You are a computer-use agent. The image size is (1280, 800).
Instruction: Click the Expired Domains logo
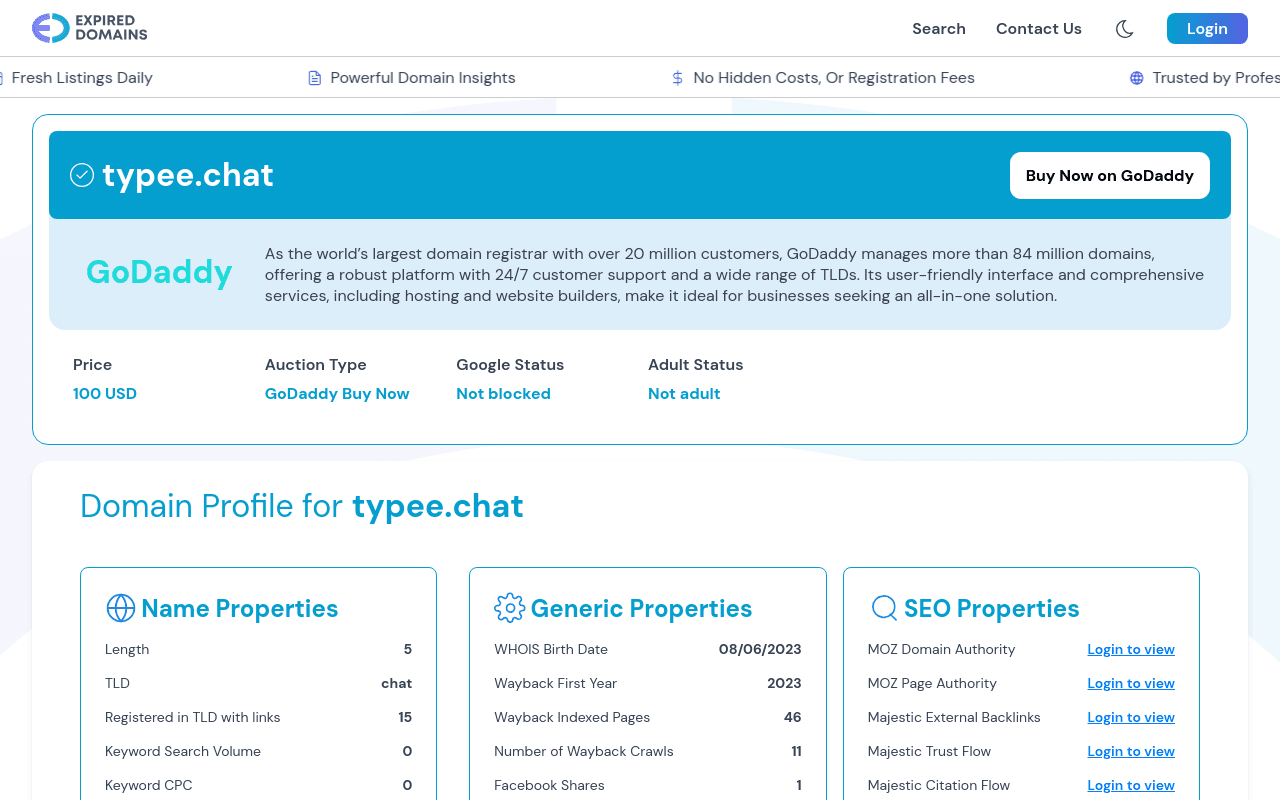[x=89, y=28]
